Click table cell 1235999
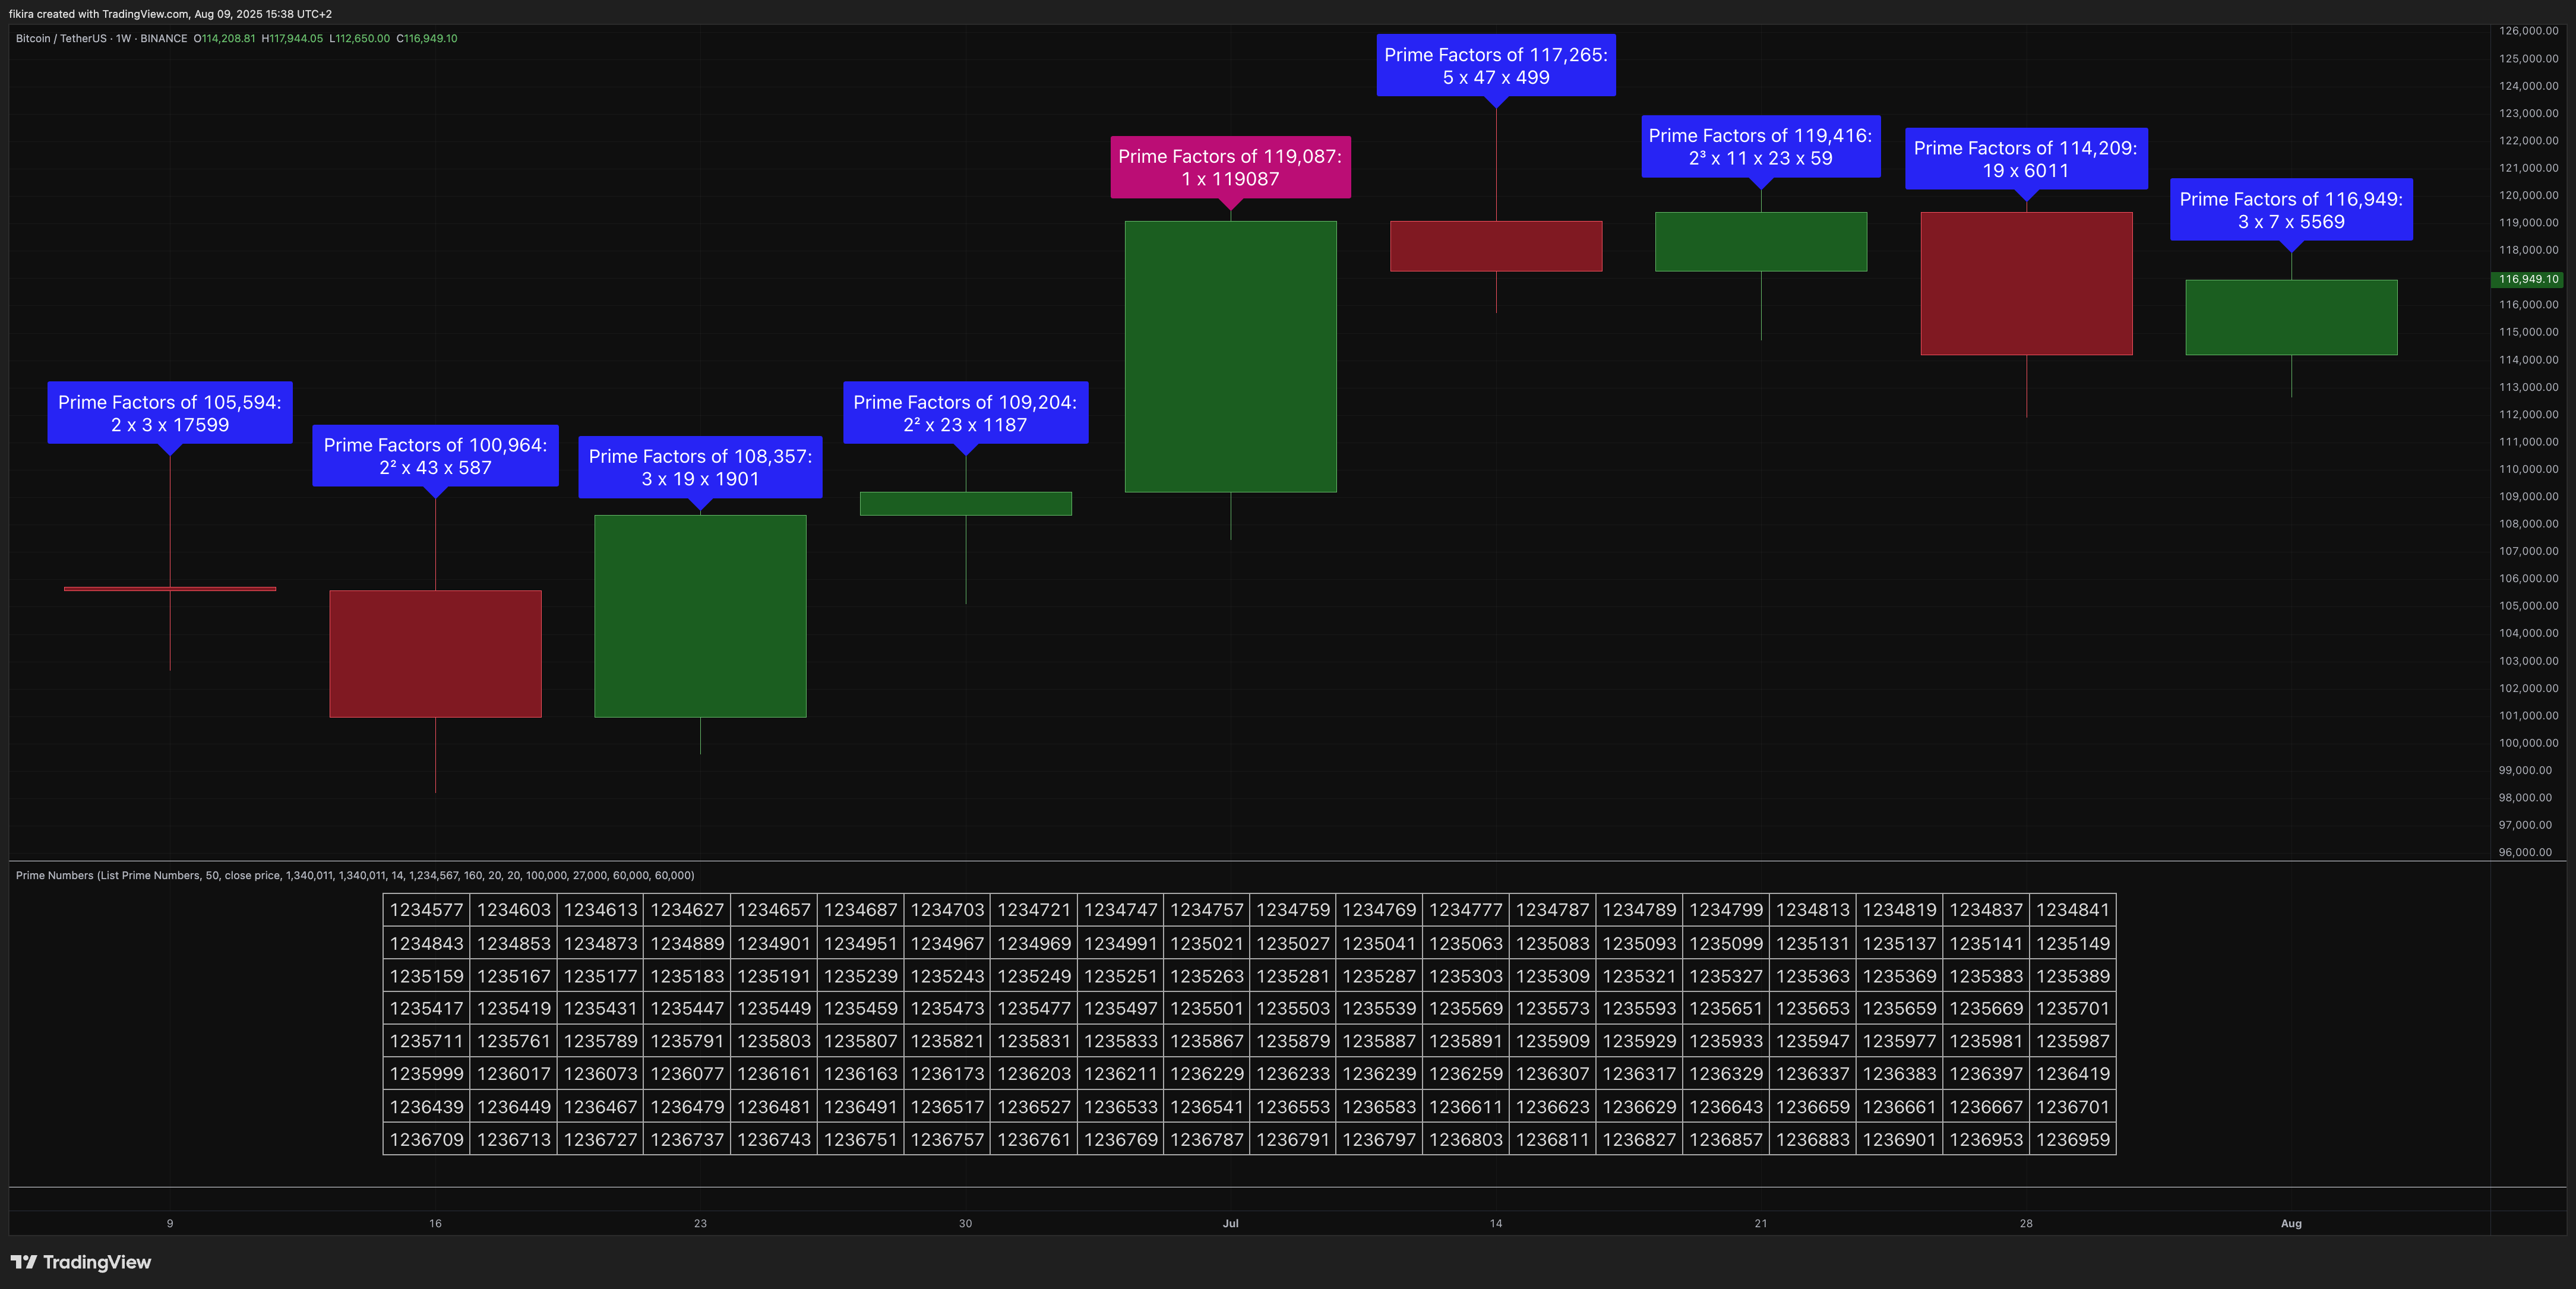This screenshot has height=1289, width=2576. [427, 1074]
